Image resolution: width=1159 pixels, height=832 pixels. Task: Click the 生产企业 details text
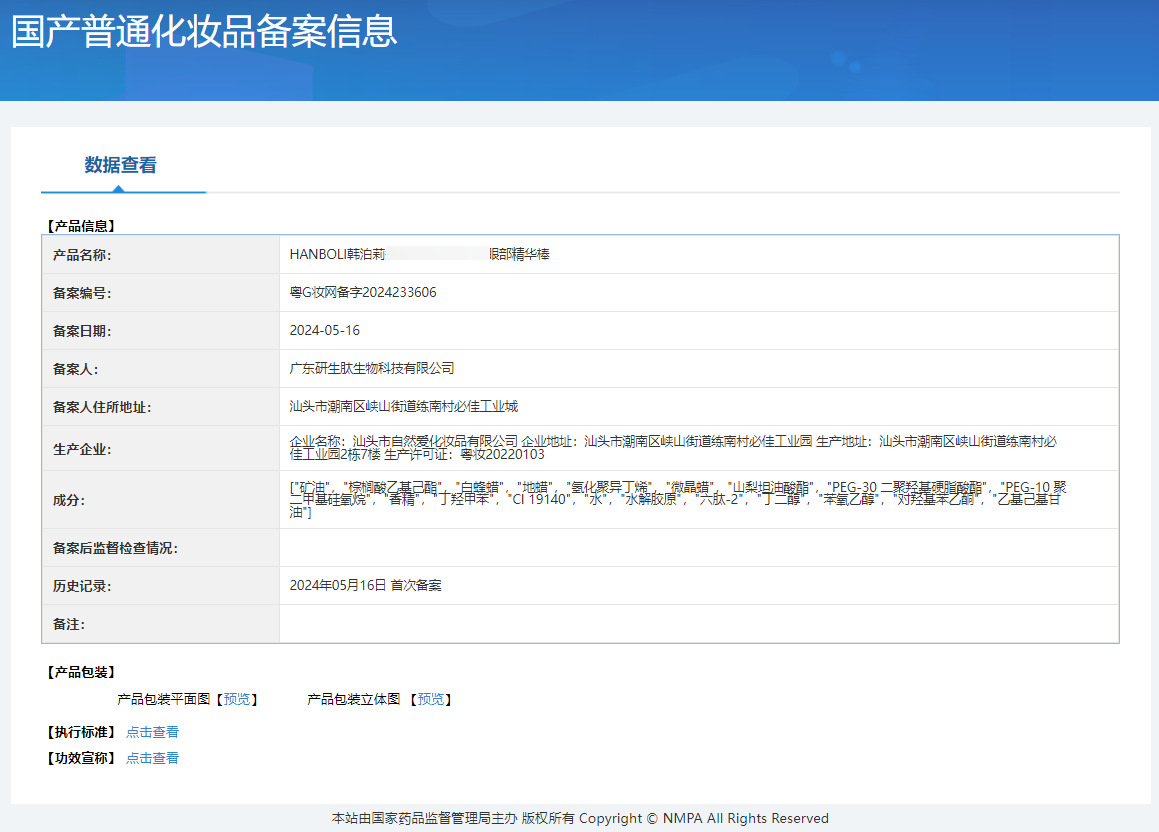pyautogui.click(x=672, y=447)
